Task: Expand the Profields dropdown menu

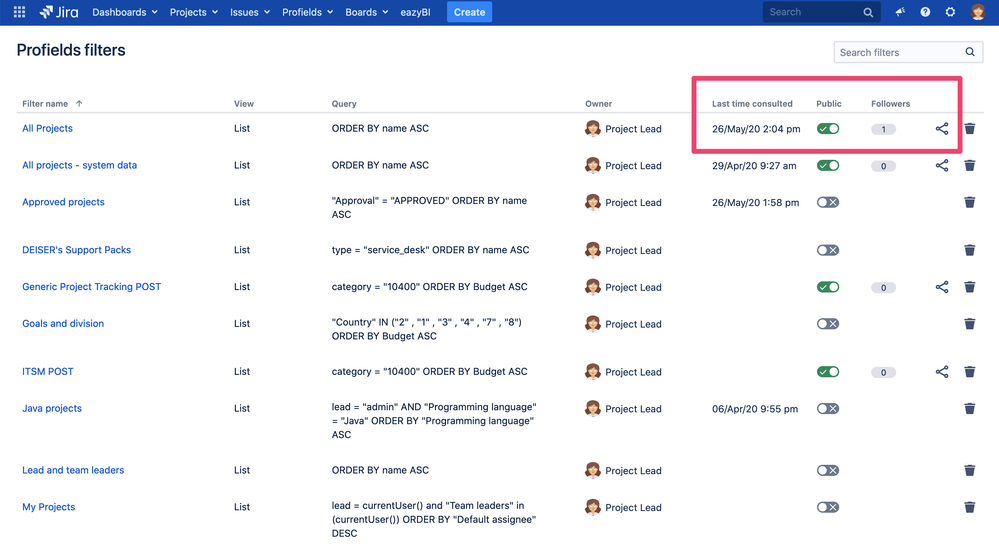Action: 308,12
